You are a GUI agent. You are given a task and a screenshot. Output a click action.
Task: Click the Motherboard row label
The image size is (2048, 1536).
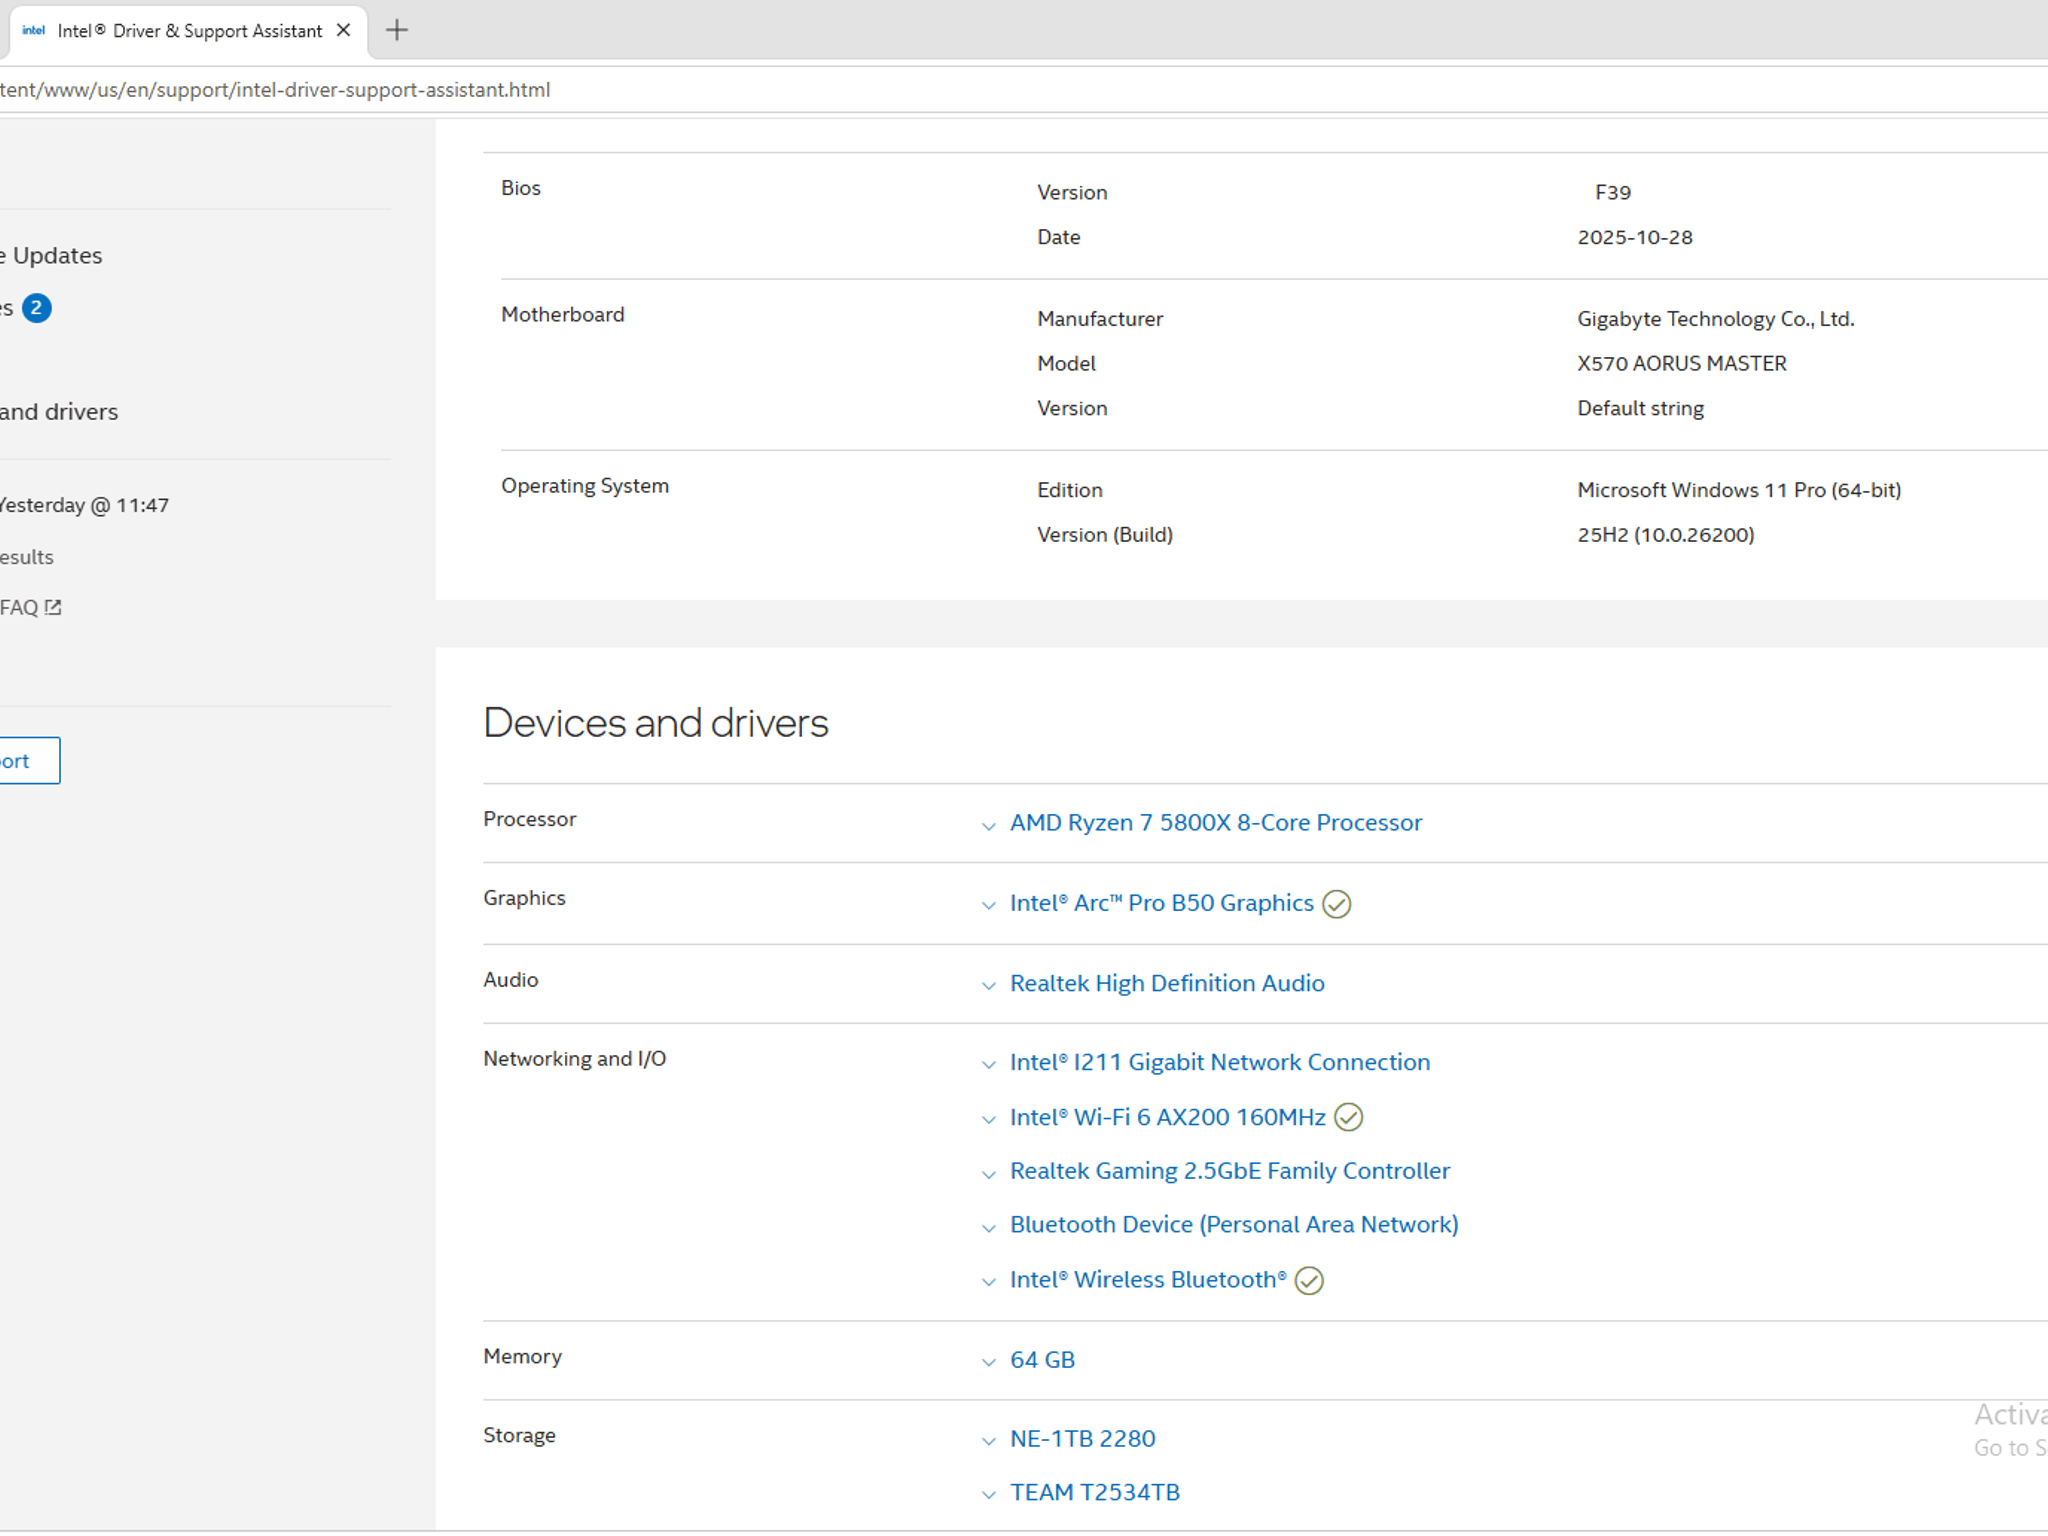[563, 315]
